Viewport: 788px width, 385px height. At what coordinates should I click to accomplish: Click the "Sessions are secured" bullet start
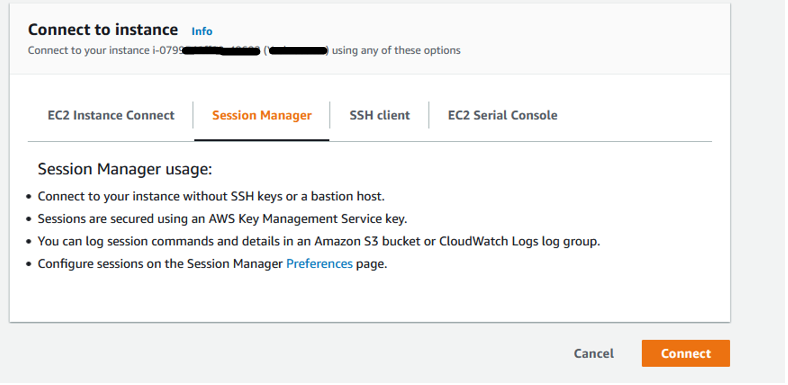[x=85, y=219]
